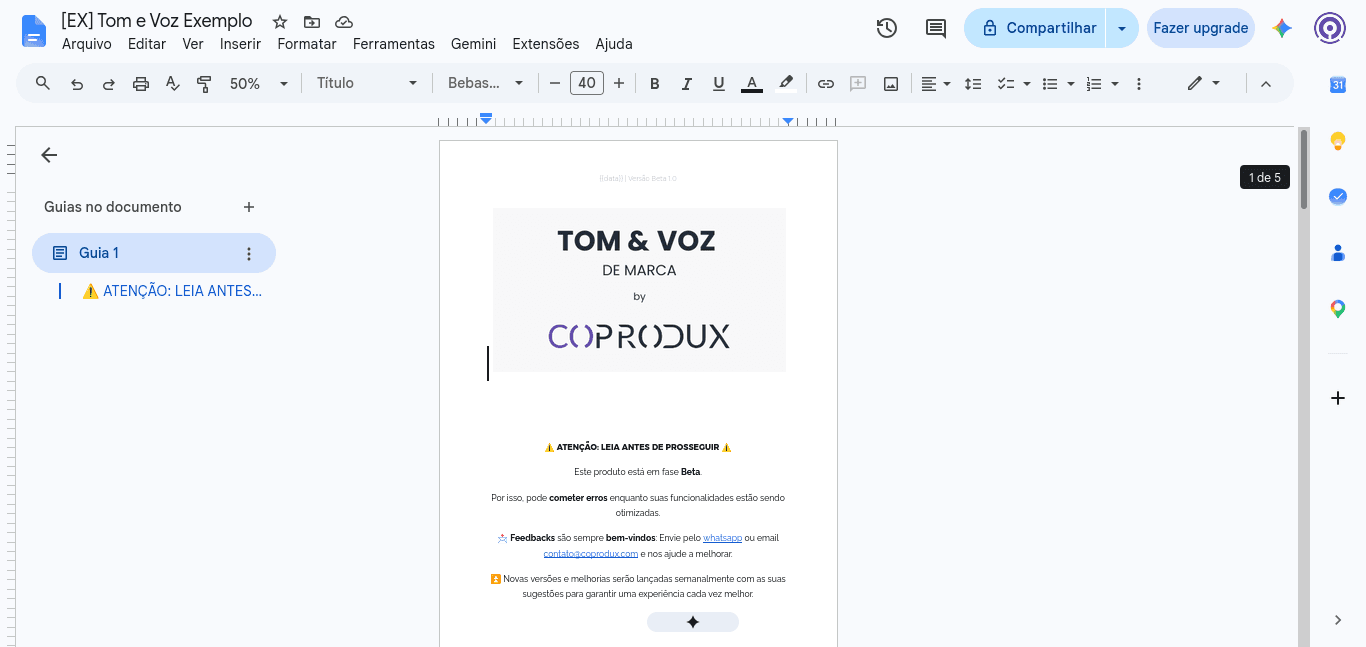Toggle underline formatting
Screen dimensions: 1366x647
[719, 84]
